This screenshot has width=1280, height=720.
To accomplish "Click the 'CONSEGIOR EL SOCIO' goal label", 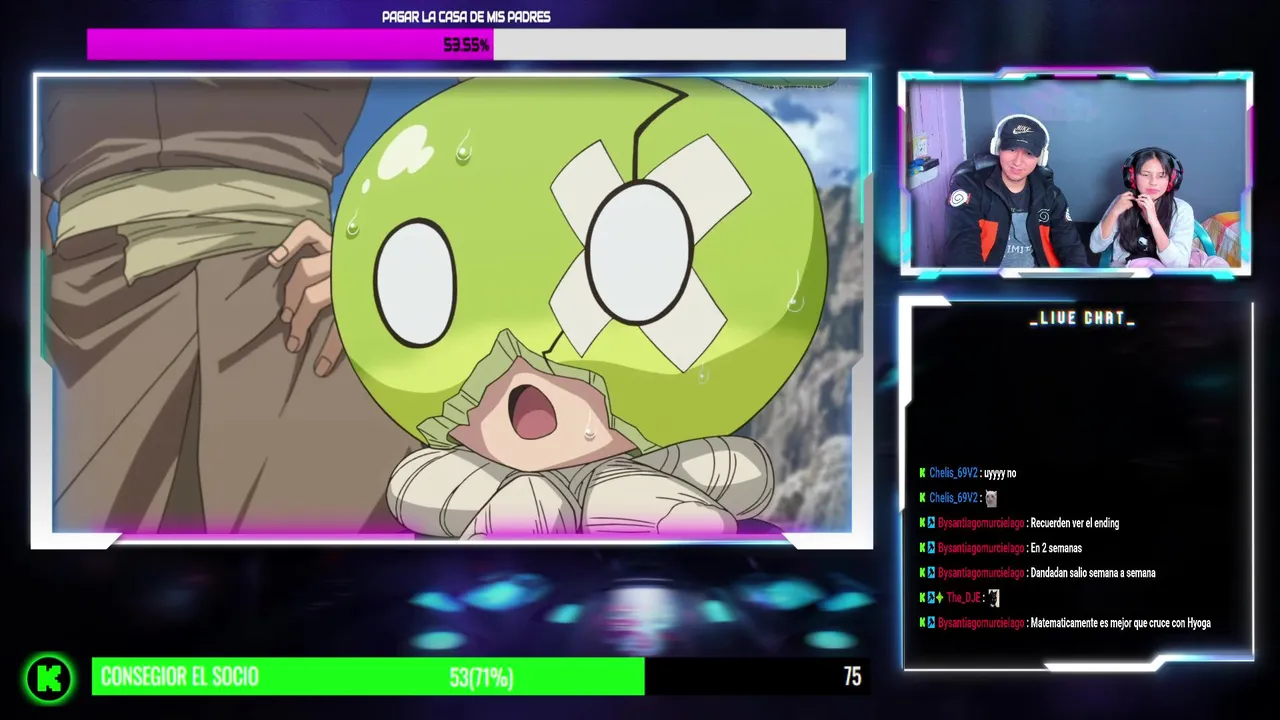I will point(180,677).
